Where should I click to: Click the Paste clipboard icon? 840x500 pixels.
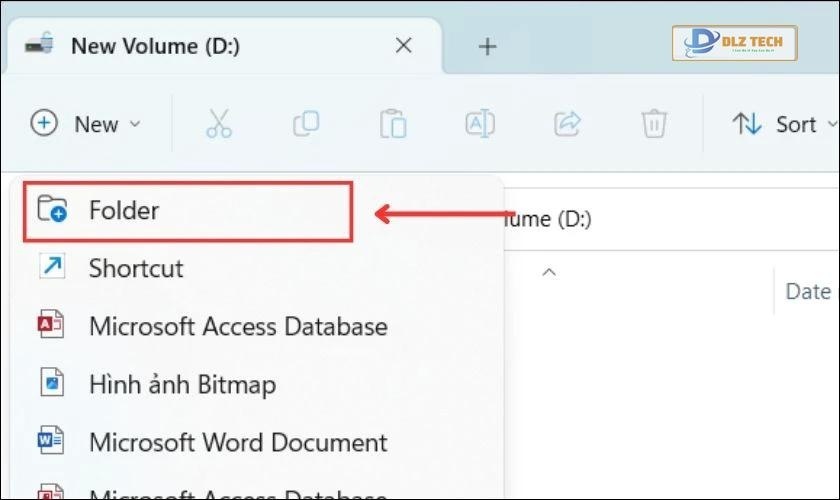pos(392,124)
